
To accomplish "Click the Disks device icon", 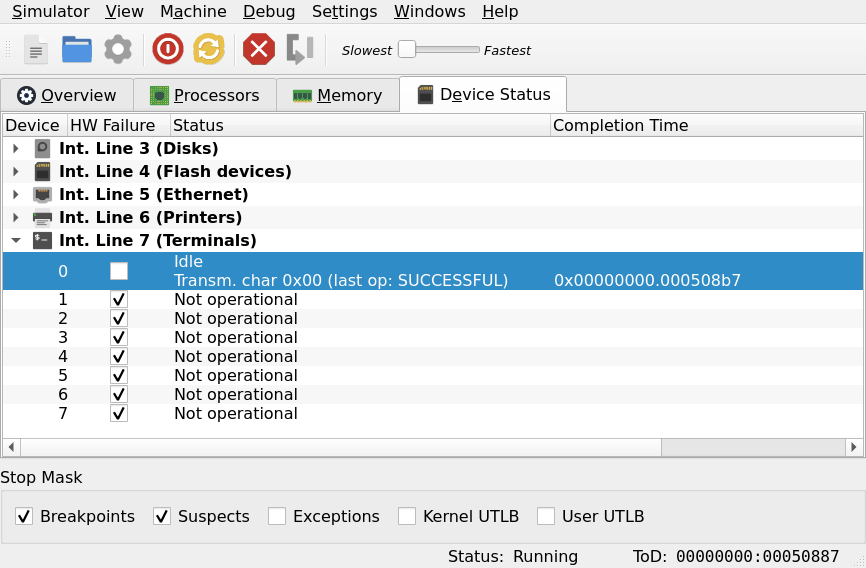I will (43, 149).
